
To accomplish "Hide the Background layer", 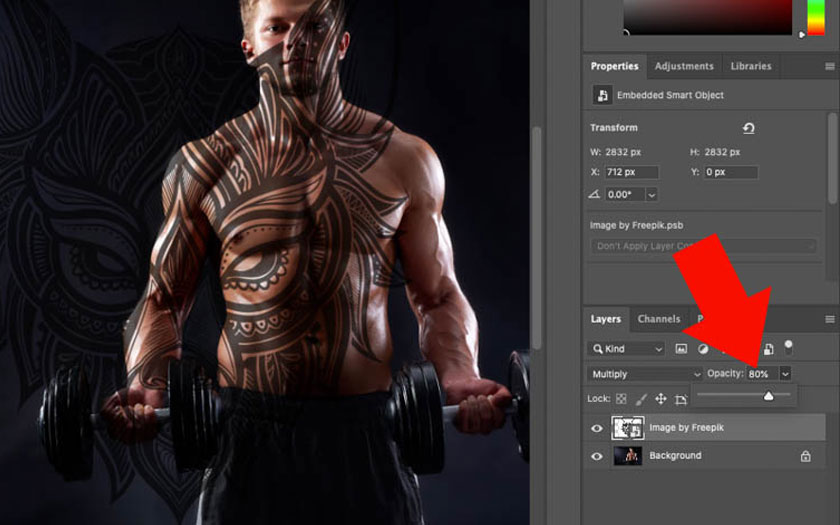I will coord(596,456).
